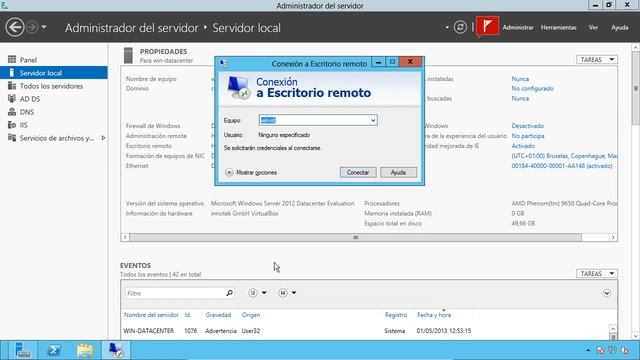Viewport: 640px width, 360px height.
Task: Open the DNS sidebar entry
Action: pyautogui.click(x=54, y=112)
